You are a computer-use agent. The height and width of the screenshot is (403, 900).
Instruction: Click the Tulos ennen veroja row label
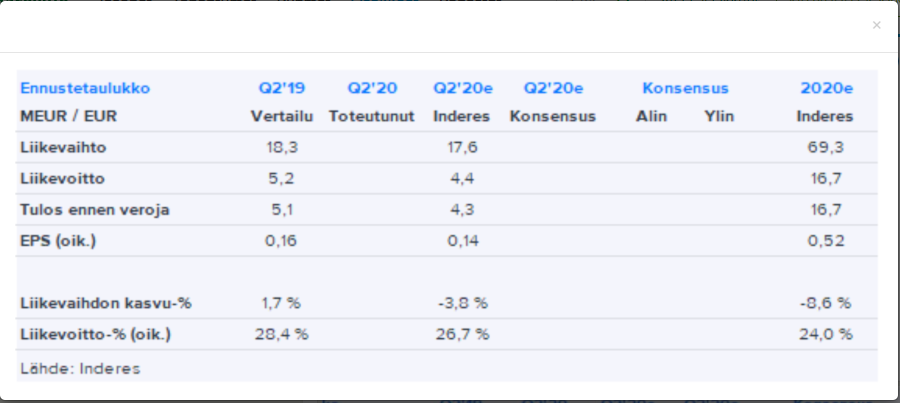[95, 209]
